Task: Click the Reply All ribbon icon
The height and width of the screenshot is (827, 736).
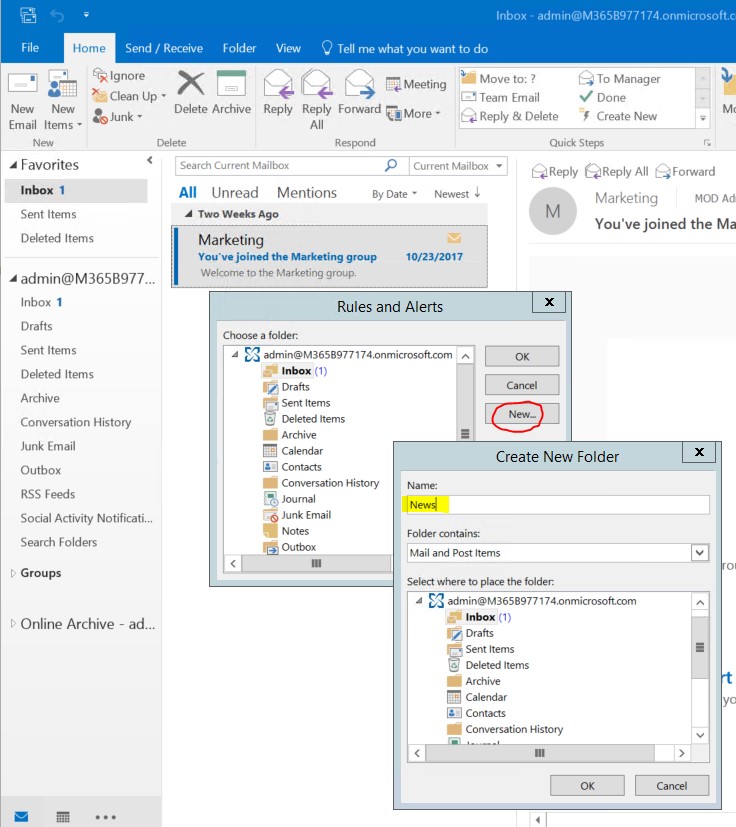Action: [x=317, y=84]
